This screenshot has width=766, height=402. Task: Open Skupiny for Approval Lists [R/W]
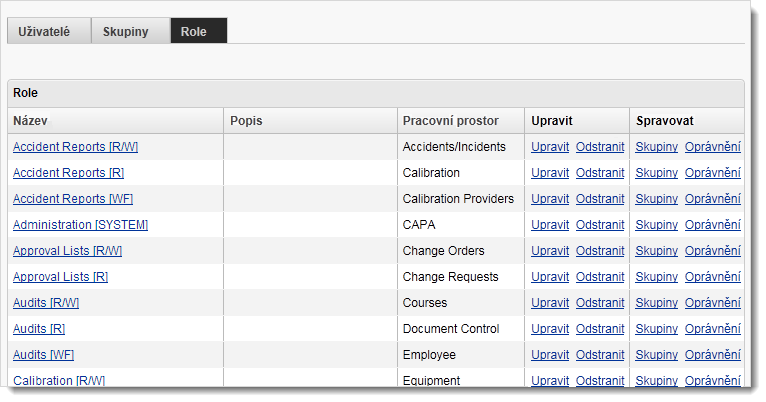coord(656,251)
